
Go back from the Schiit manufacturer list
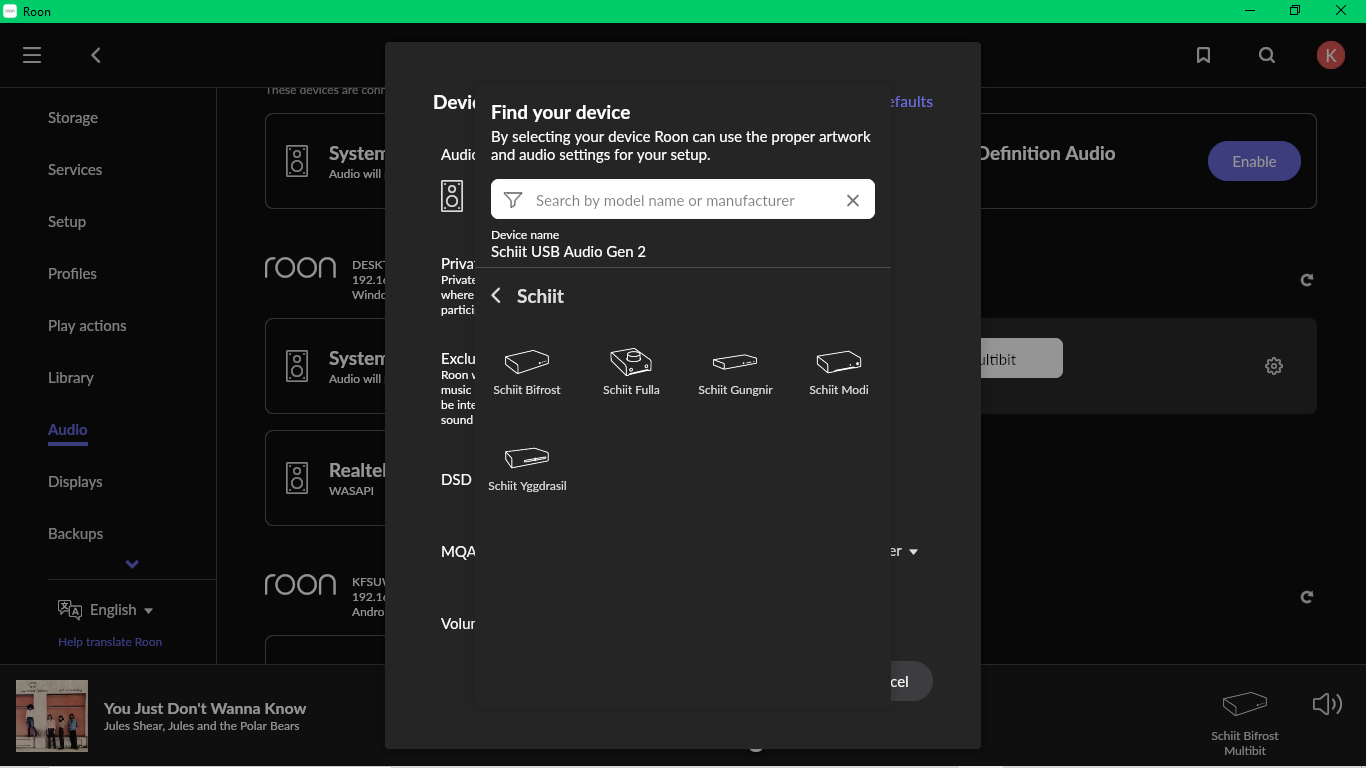(x=496, y=296)
